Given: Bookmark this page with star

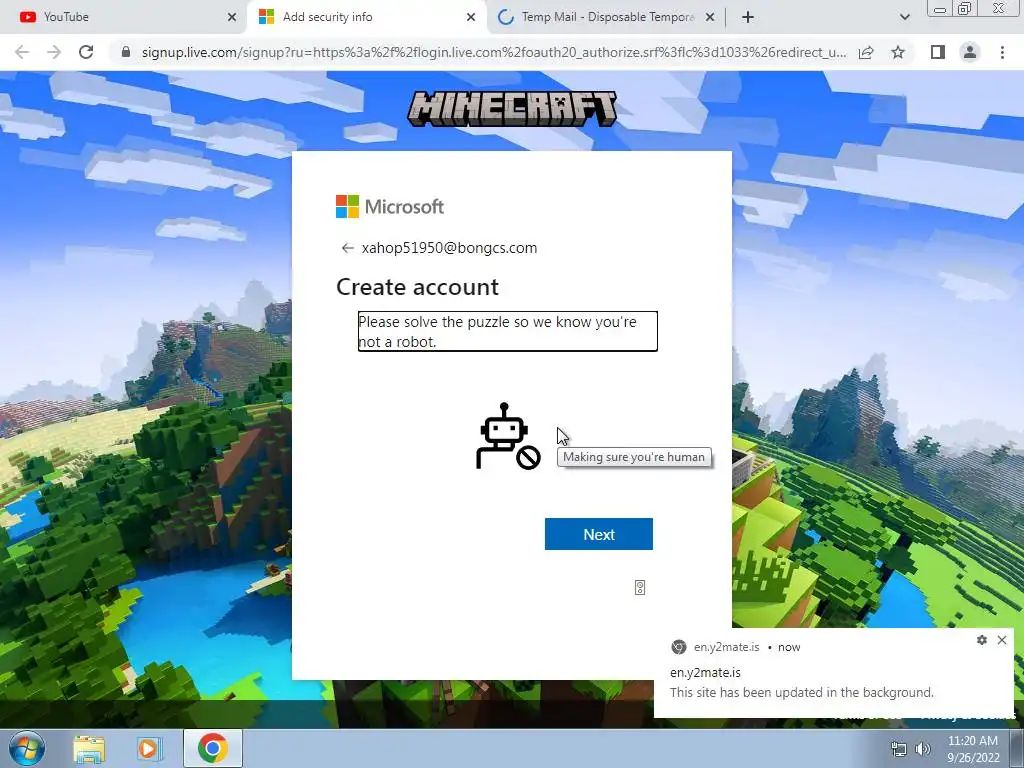Looking at the screenshot, I should (x=898, y=52).
